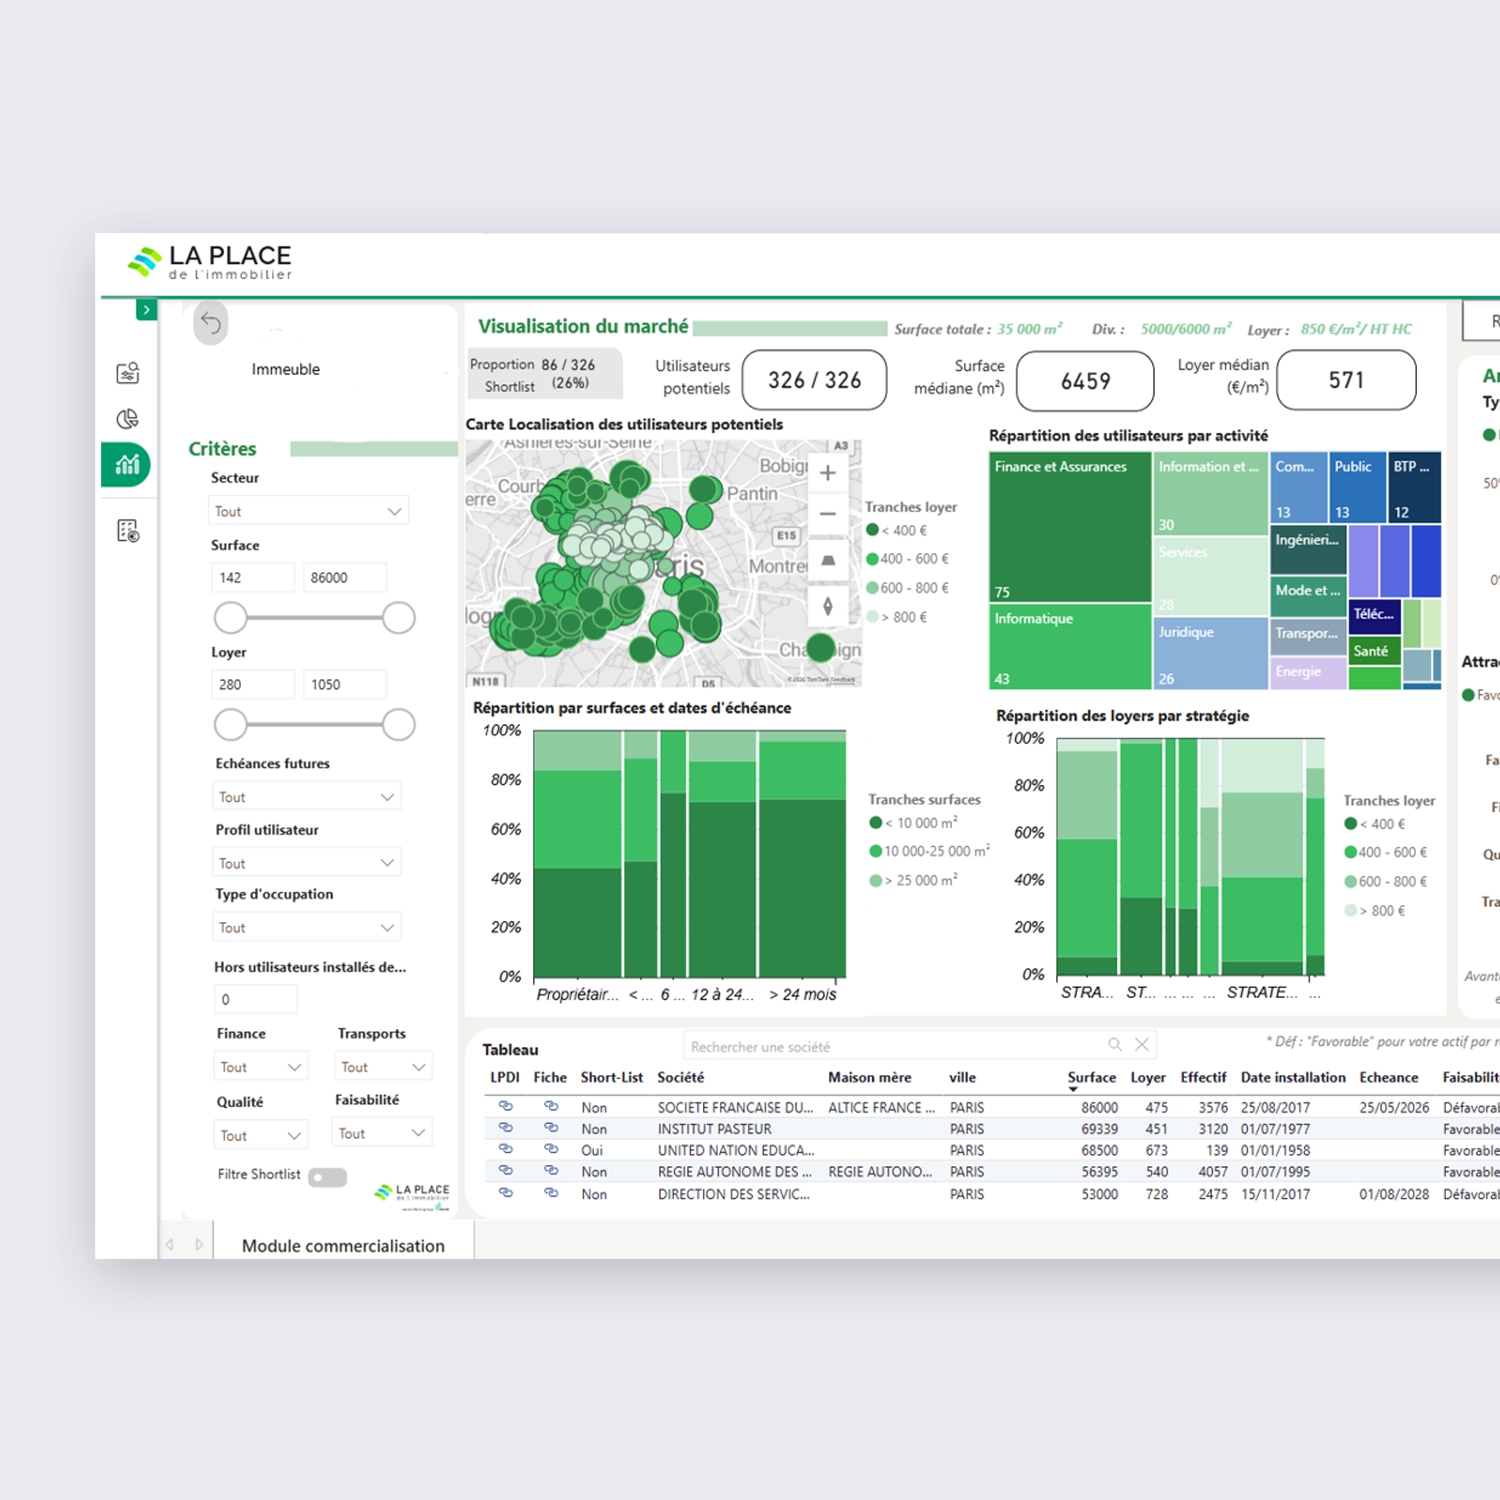Image resolution: width=1500 pixels, height=1500 pixels.
Task: Click the '< 400 €' map legend entry
Action: (897, 530)
